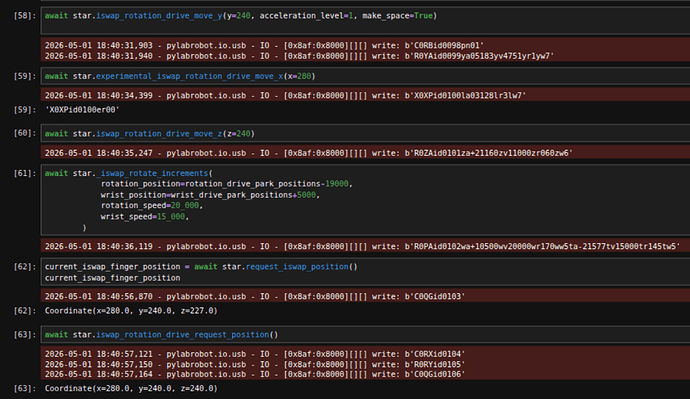Click log line writing b'C0QGid0103'

tap(255, 297)
